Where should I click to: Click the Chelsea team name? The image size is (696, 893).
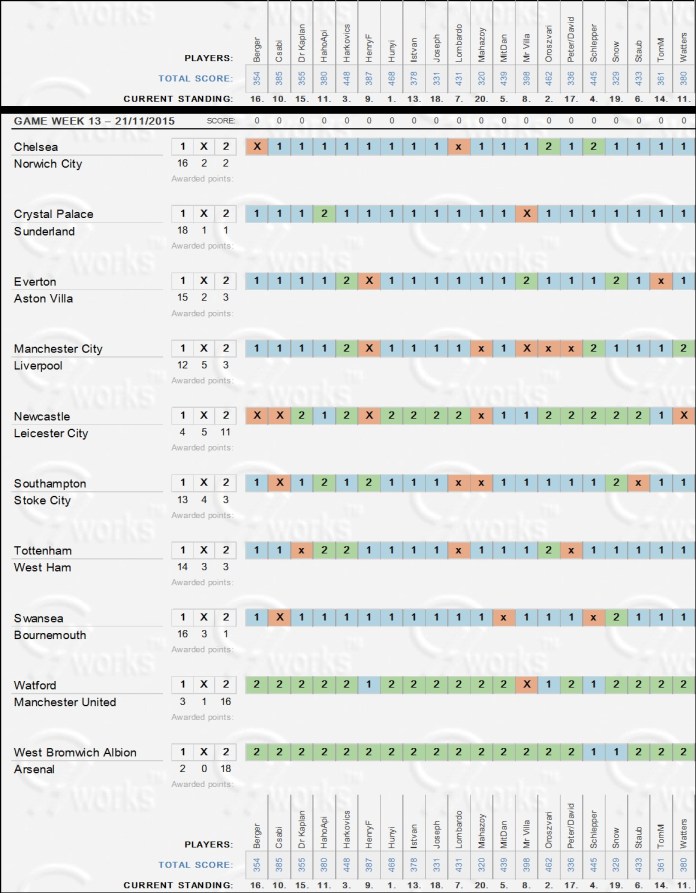pos(36,147)
